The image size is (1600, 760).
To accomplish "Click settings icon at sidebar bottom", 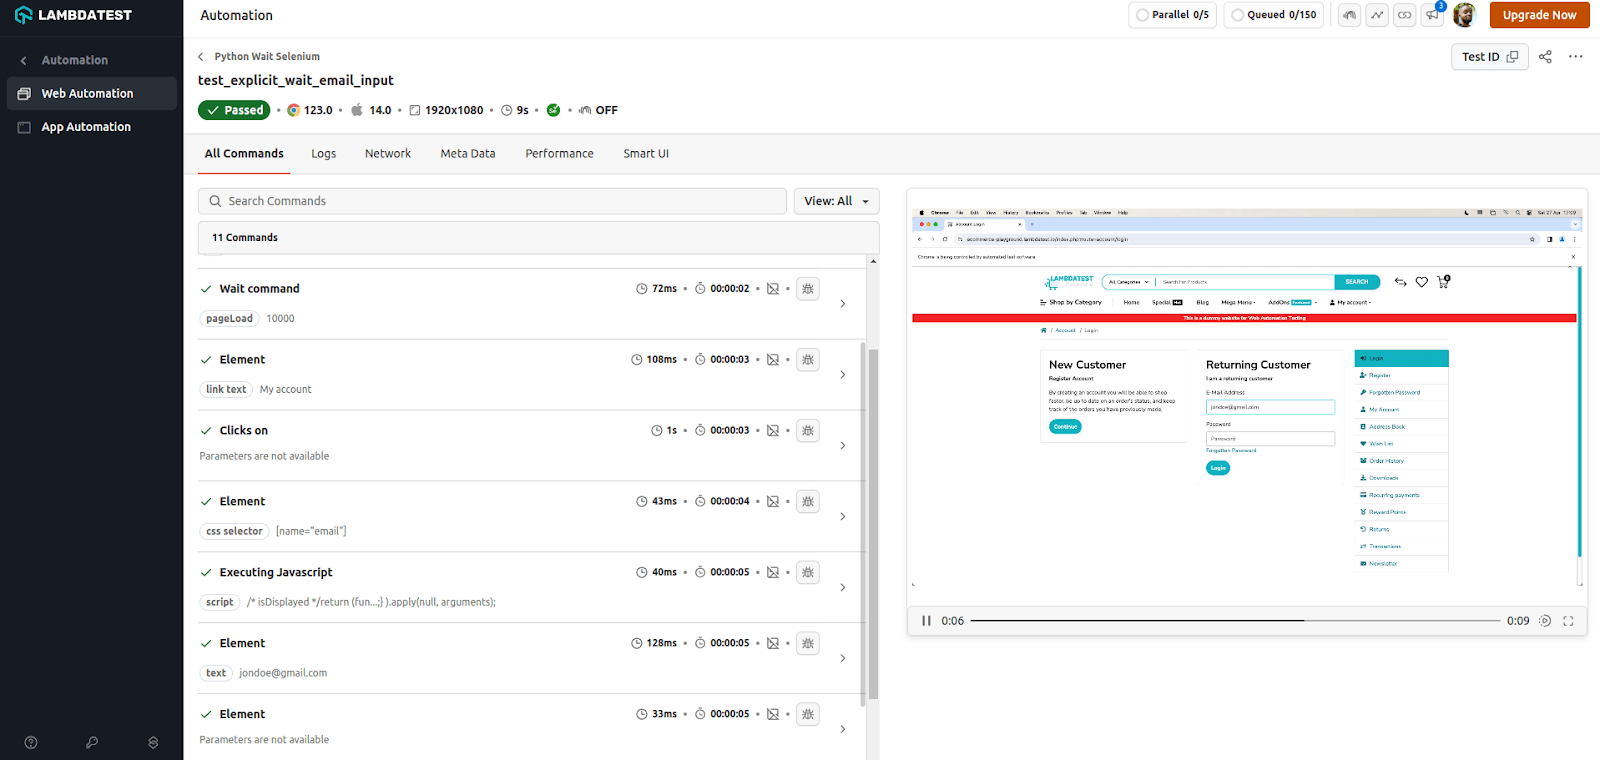I will (153, 743).
